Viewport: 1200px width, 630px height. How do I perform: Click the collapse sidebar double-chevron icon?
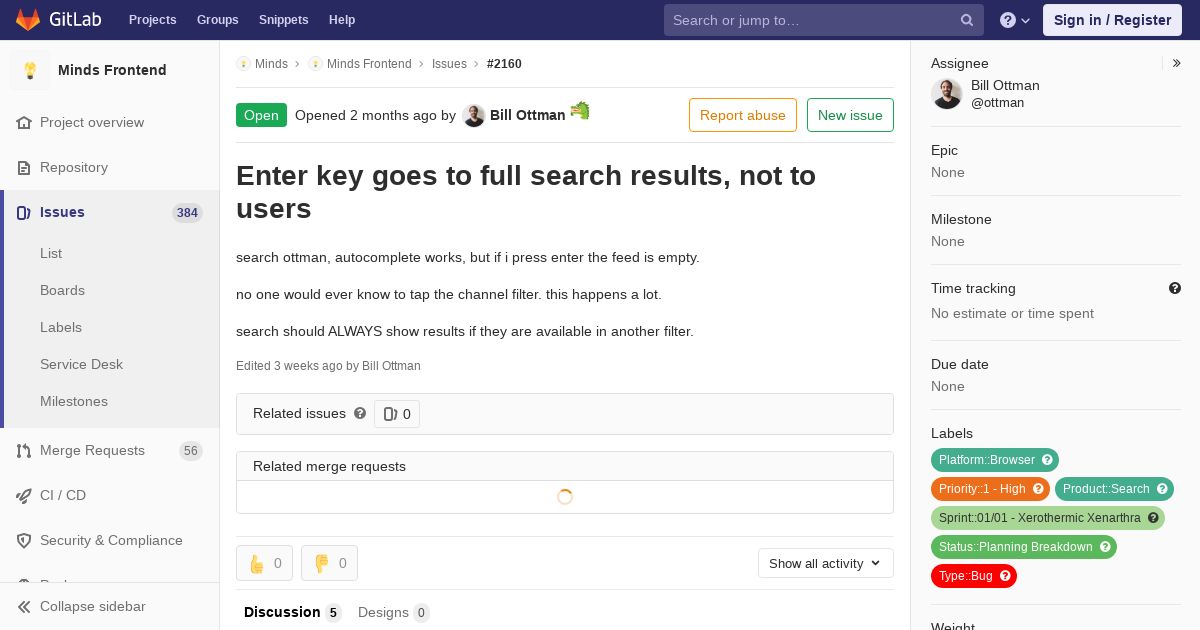(x=24, y=607)
